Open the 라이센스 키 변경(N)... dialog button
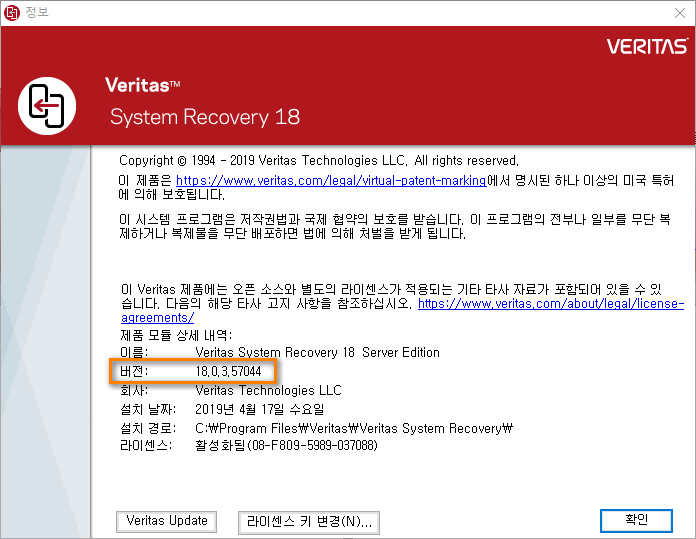 point(309,522)
